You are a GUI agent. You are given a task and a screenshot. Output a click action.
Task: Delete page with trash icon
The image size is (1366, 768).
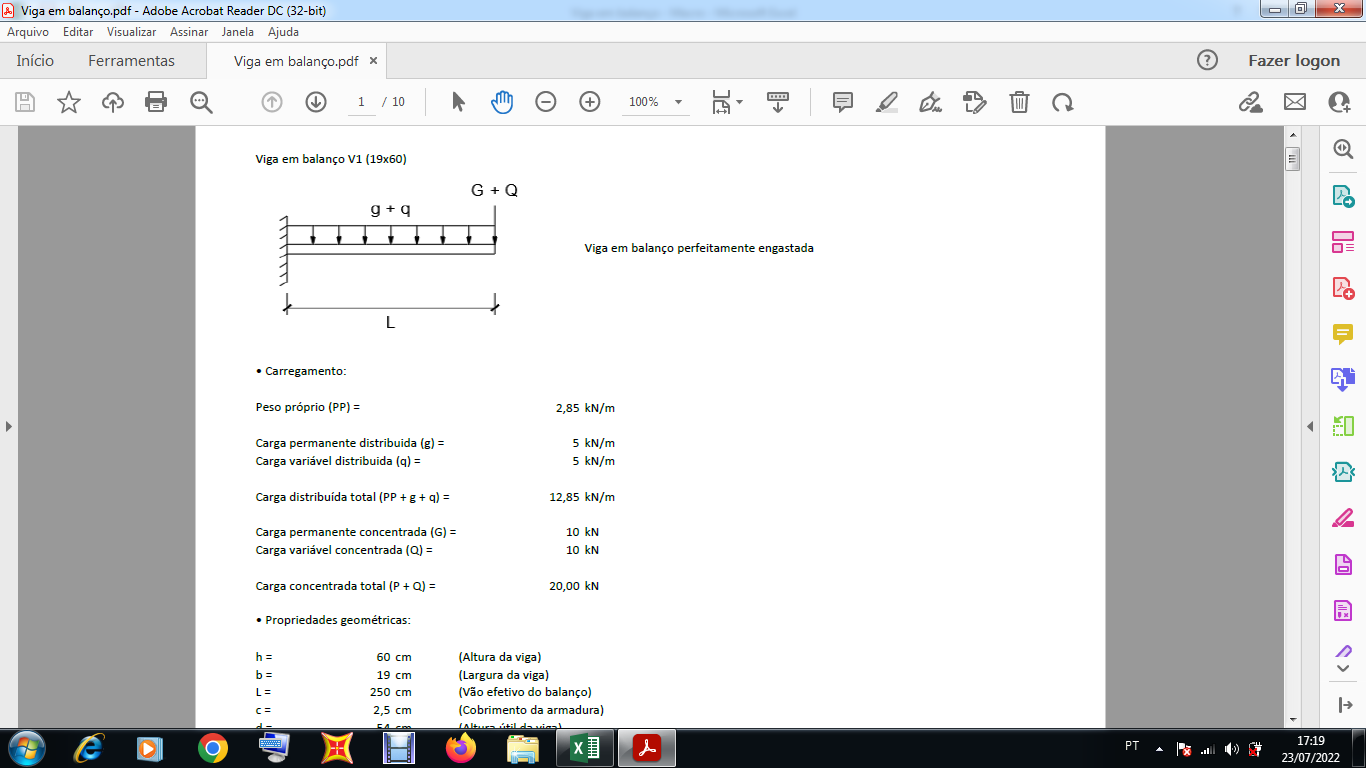1019,102
